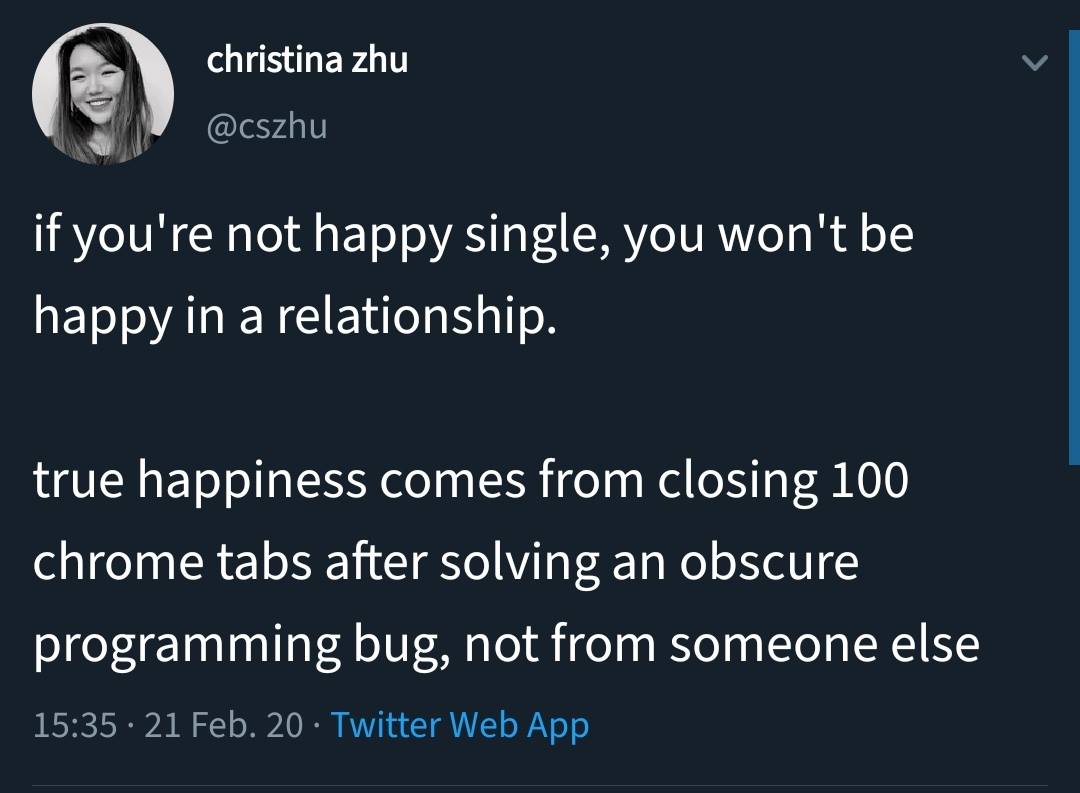Click the words "someone else" in tweet
The height and width of the screenshot is (793, 1080).
(824, 644)
